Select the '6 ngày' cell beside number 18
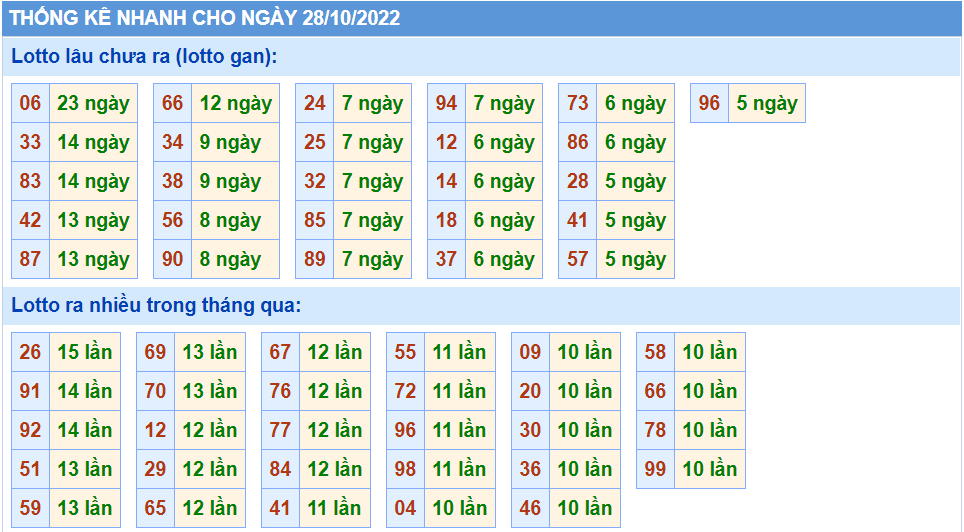 (x=504, y=220)
